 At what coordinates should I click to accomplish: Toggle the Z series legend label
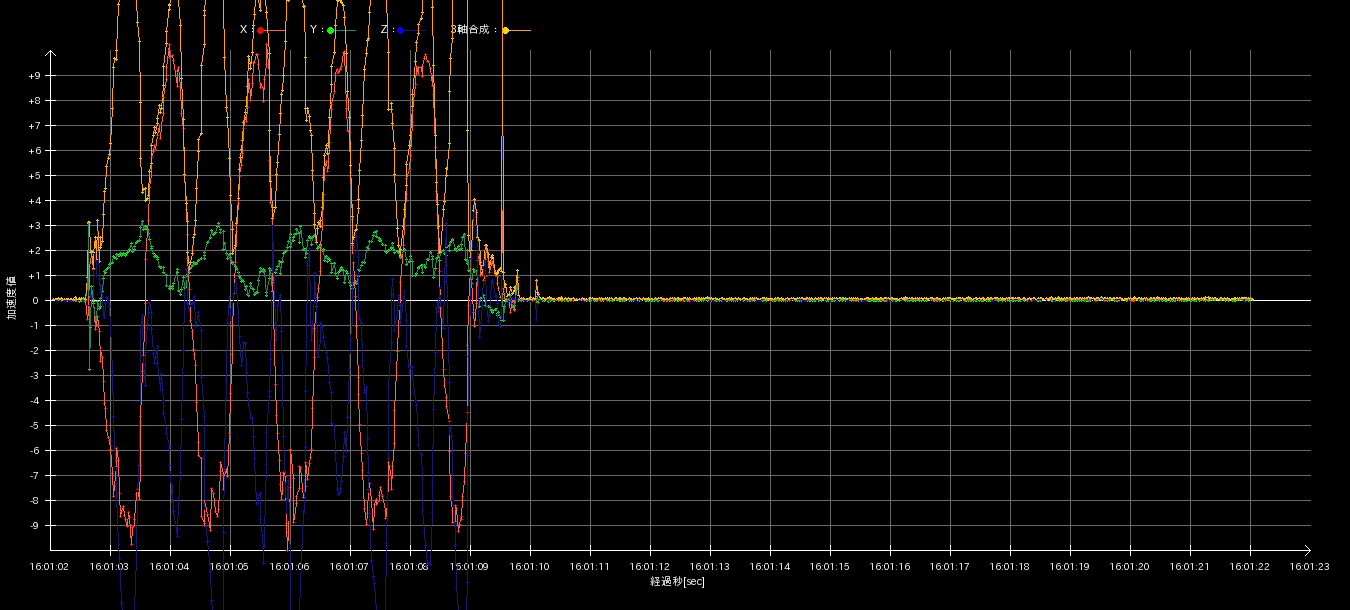pos(385,30)
